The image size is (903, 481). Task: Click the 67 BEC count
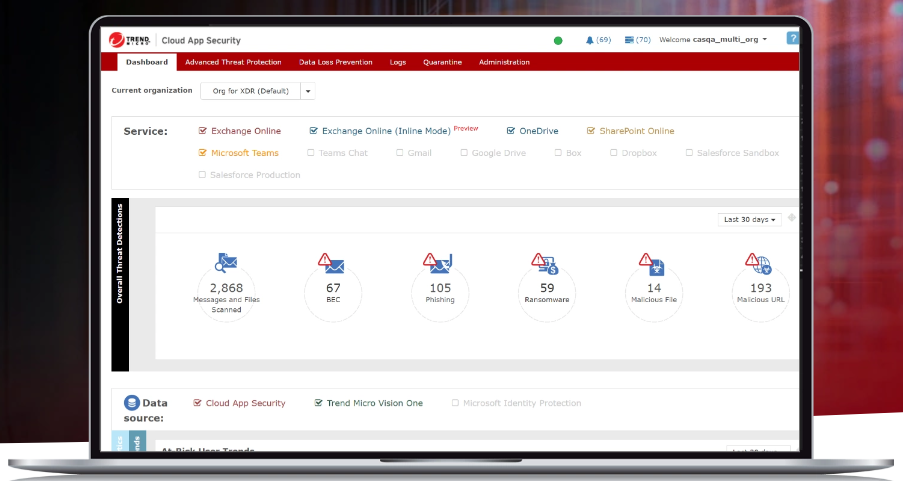pyautogui.click(x=333, y=287)
